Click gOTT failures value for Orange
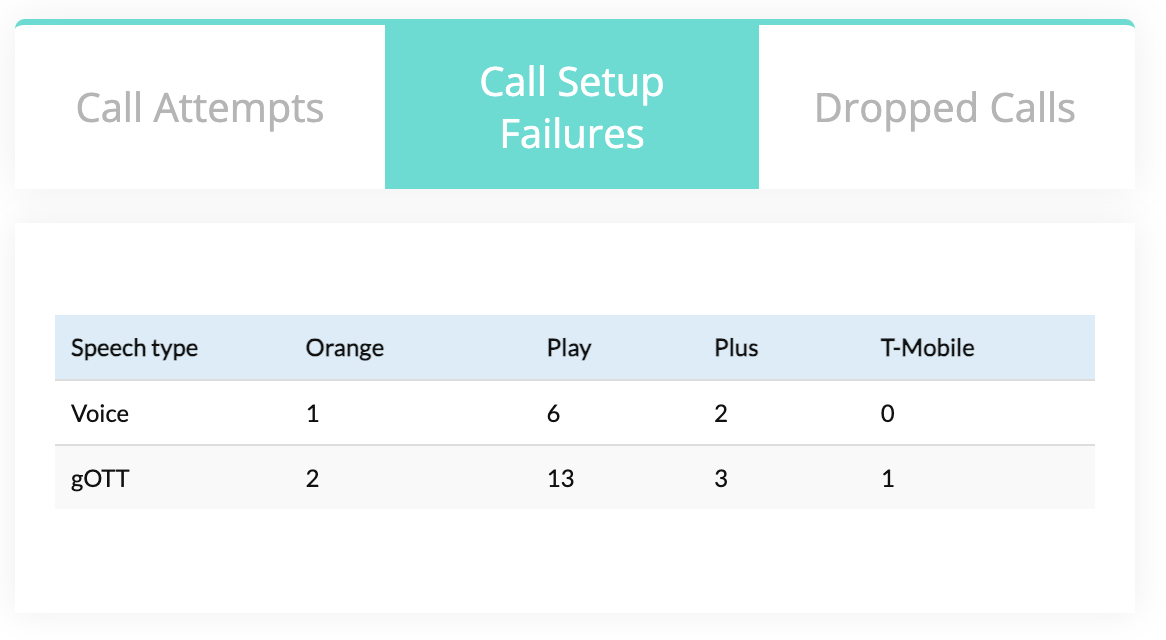Image resolution: width=1166 pixels, height=640 pixels. 312,478
